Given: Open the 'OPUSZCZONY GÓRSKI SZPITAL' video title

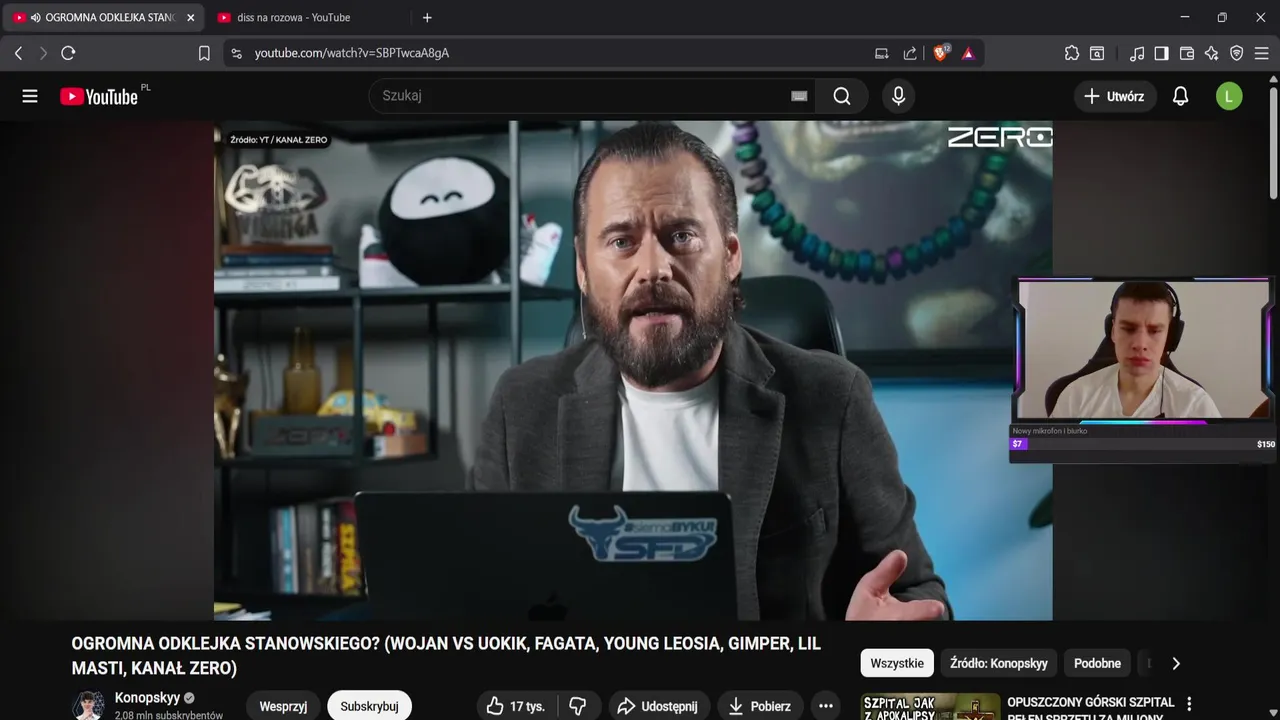Looking at the screenshot, I should pyautogui.click(x=1091, y=709).
